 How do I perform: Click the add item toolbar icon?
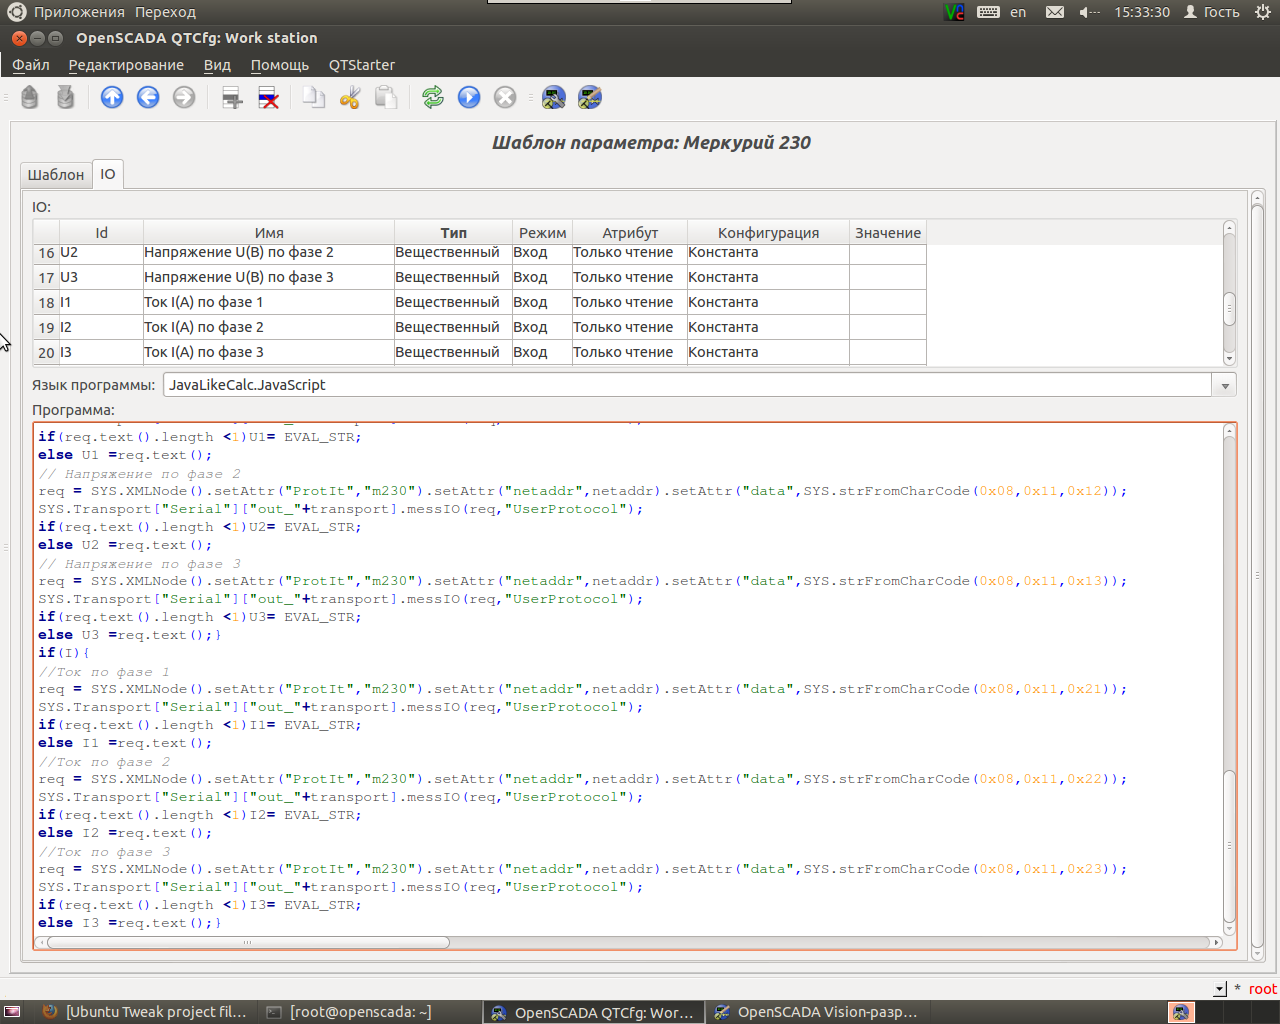232,97
